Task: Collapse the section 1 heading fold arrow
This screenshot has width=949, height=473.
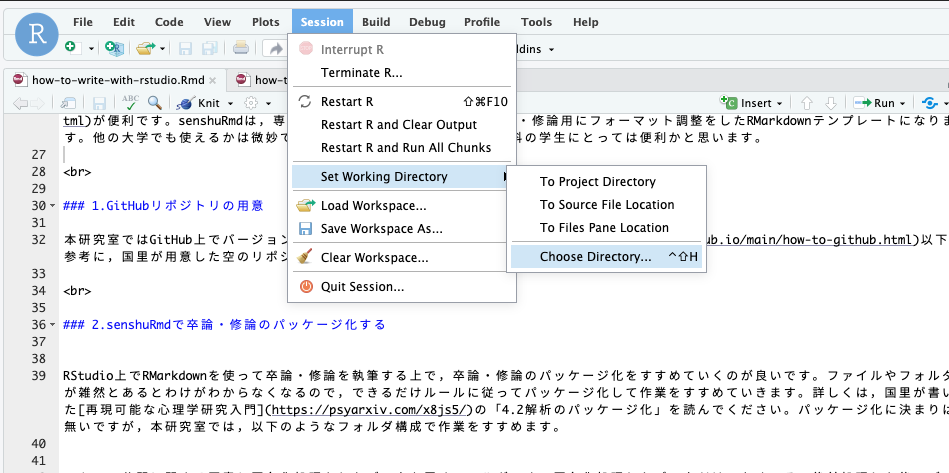Action: click(50, 206)
